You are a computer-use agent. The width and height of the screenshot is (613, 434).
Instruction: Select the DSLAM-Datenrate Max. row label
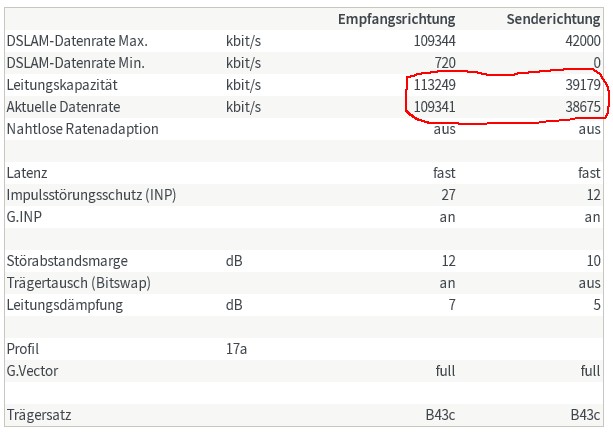coord(77,41)
